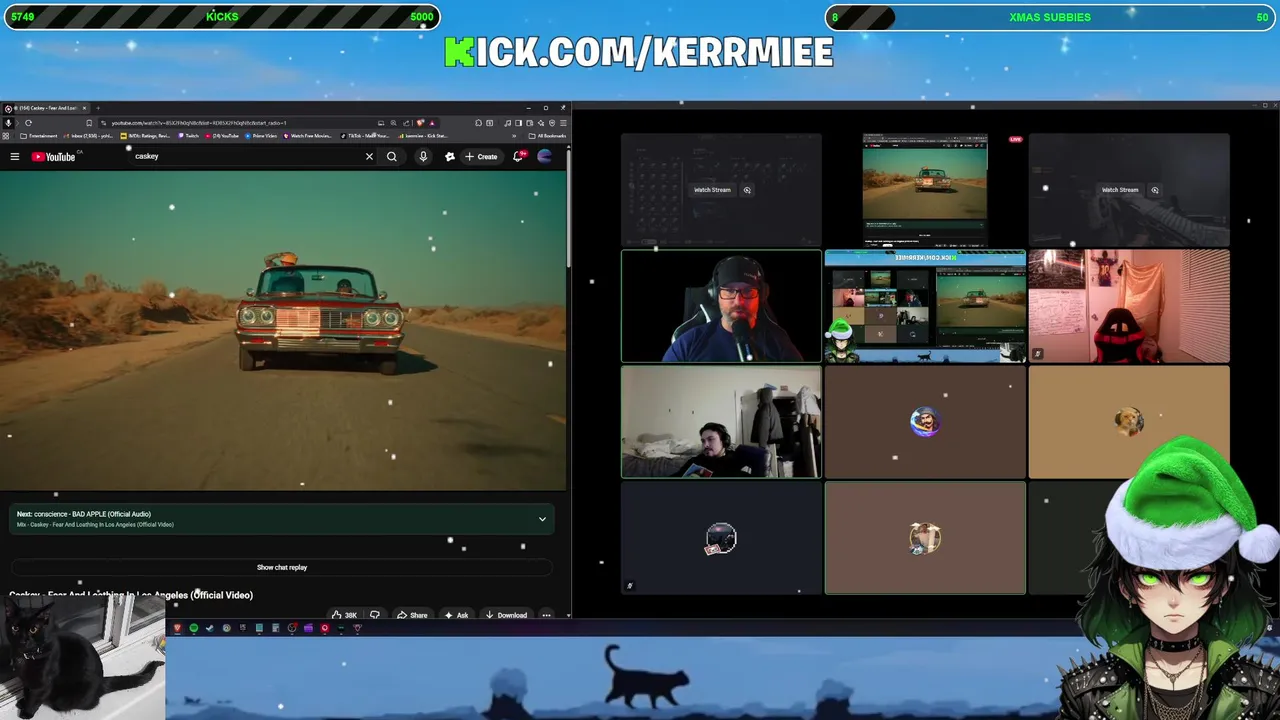Screen dimensions: 1280x720
Task: Toggle the browser sidebar panel icon
Action: click(x=518, y=123)
